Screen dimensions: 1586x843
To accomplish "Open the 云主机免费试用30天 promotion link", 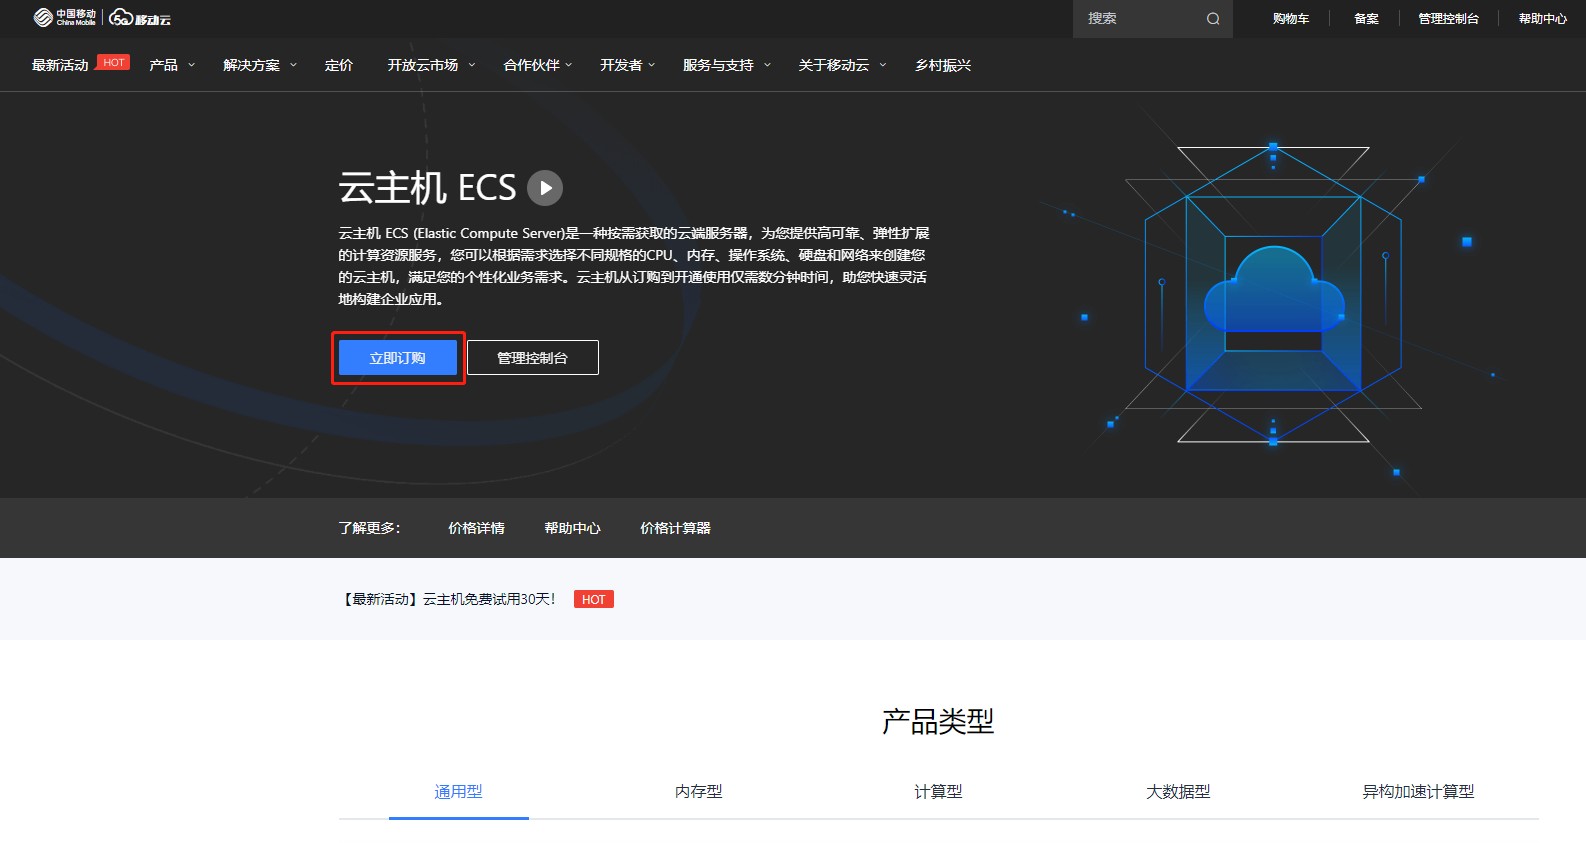I will coord(447,599).
